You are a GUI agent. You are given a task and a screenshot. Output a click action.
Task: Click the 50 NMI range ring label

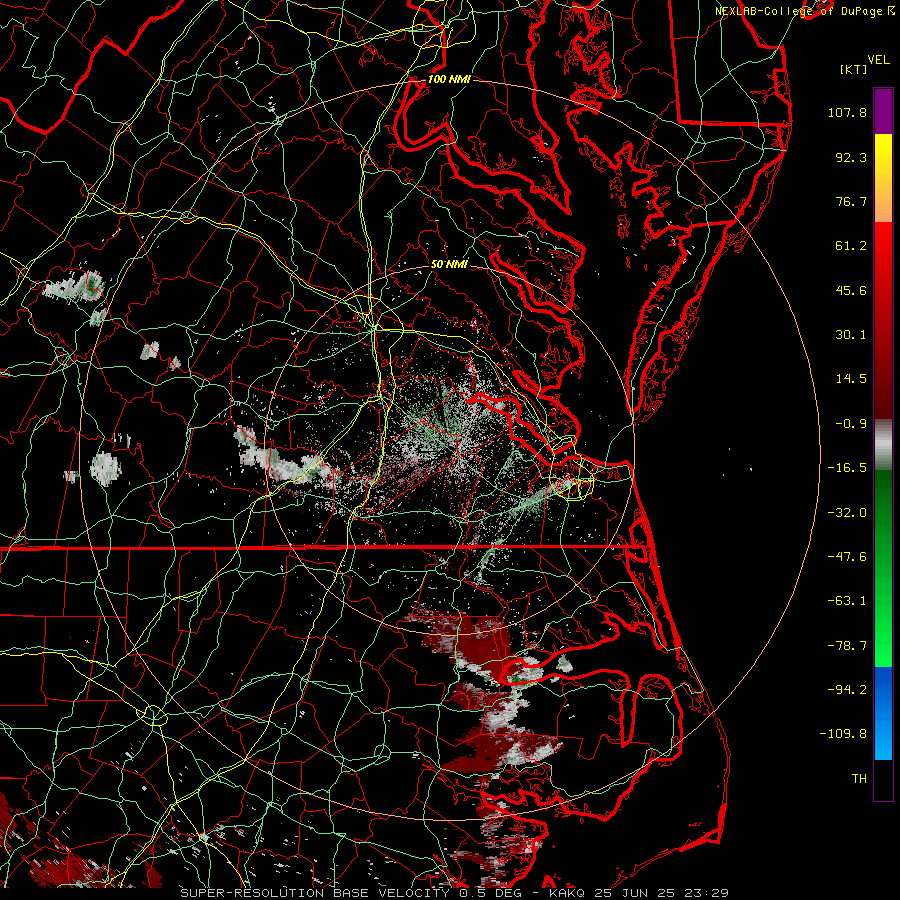pos(449,265)
